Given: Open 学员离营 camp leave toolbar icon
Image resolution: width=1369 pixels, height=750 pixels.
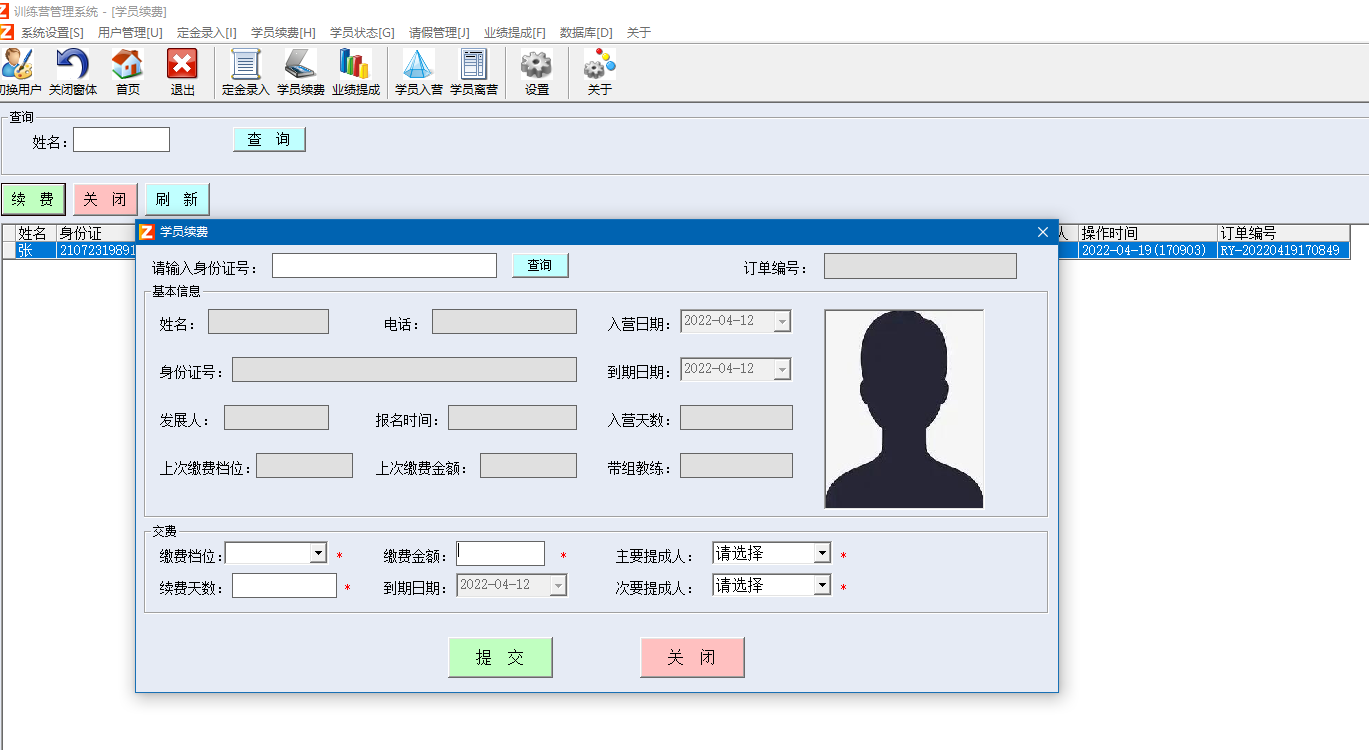Looking at the screenshot, I should pos(474,72).
